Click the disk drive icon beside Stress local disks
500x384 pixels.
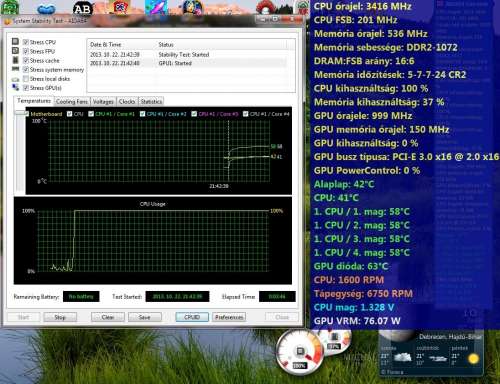tap(15, 79)
